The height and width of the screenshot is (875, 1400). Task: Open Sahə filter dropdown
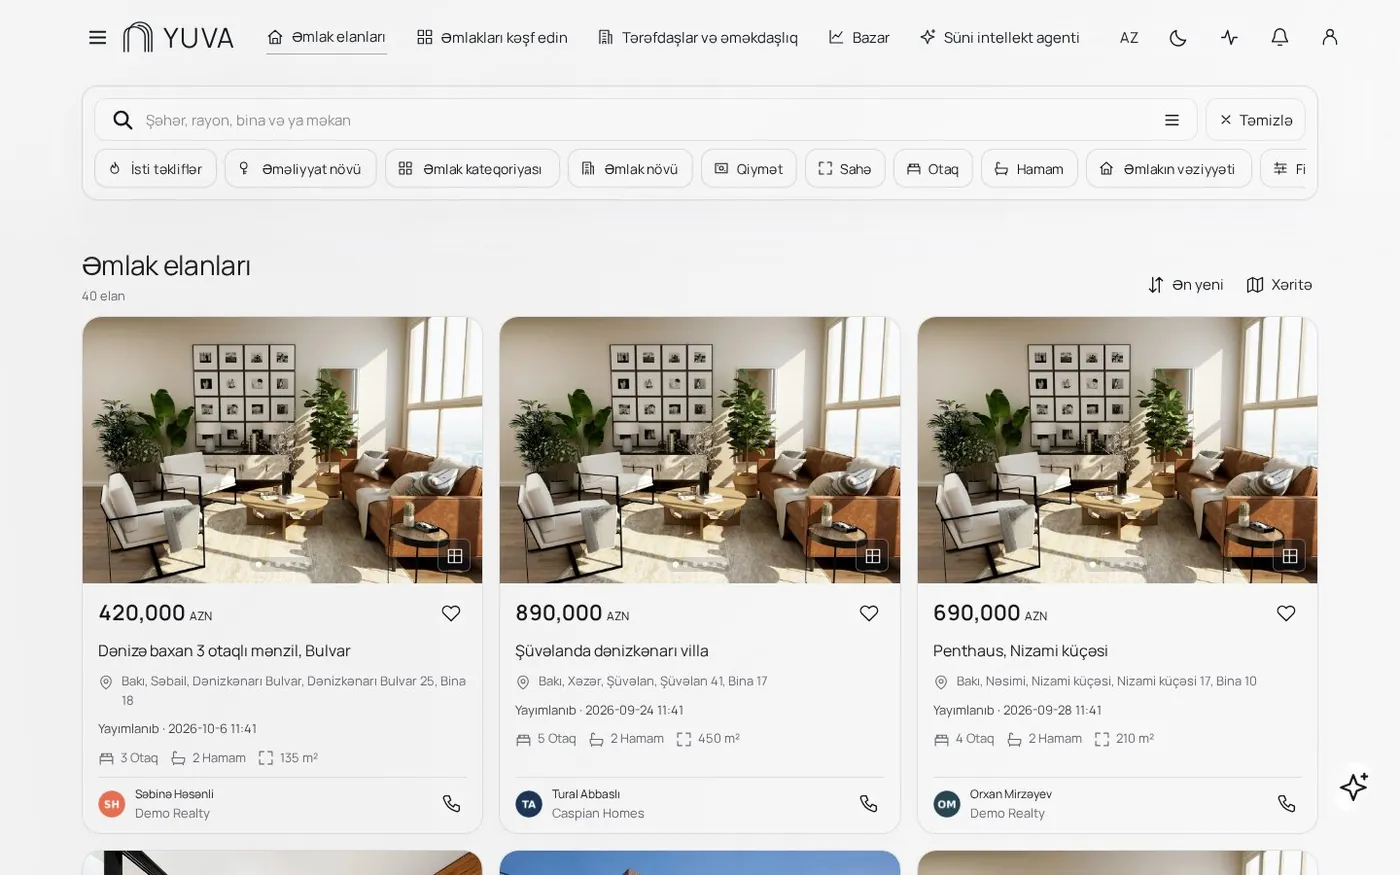click(845, 169)
